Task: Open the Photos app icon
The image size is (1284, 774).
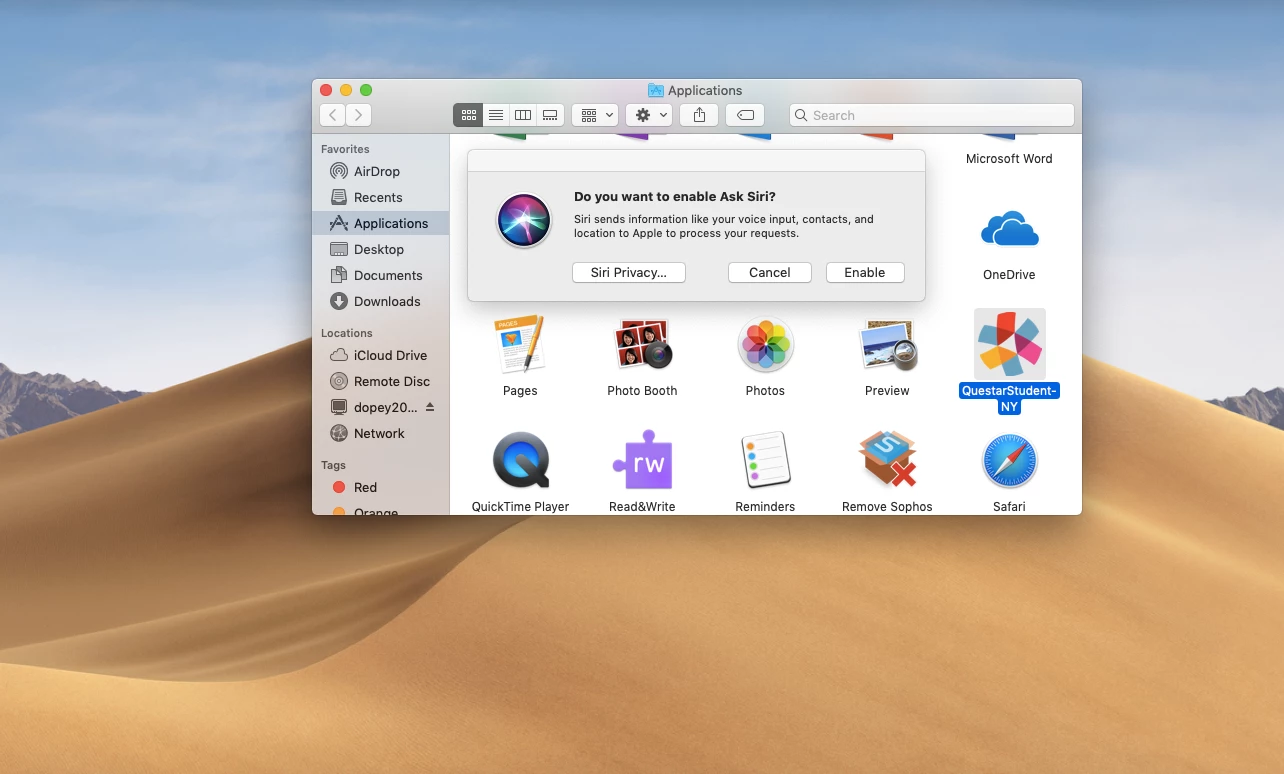Action: [765, 345]
